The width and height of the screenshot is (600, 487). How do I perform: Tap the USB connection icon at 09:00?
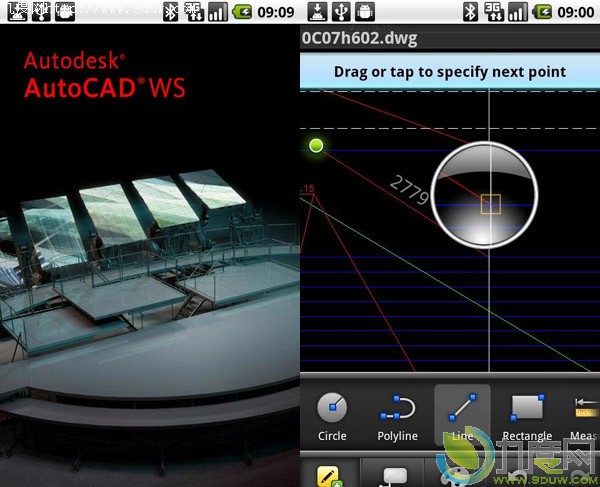click(x=341, y=12)
